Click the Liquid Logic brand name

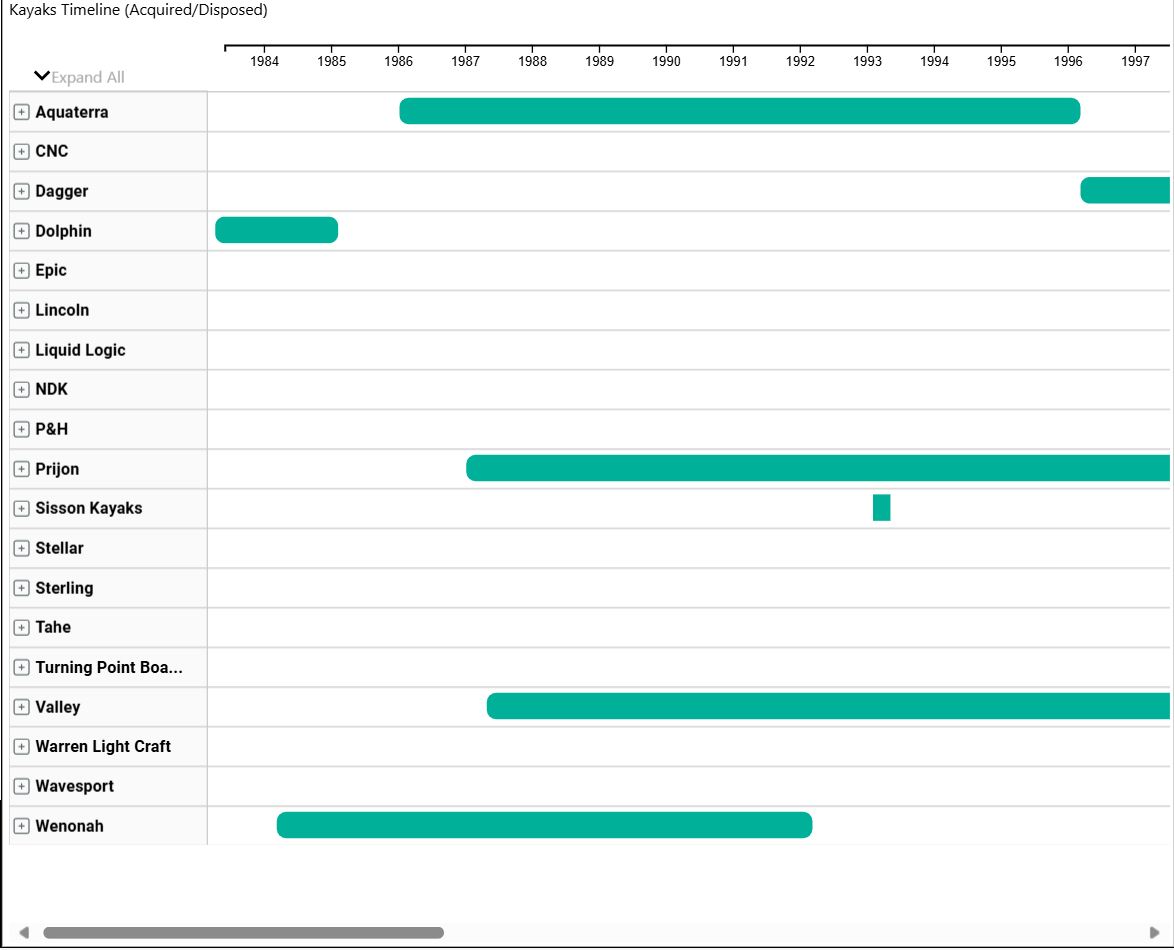(x=80, y=350)
